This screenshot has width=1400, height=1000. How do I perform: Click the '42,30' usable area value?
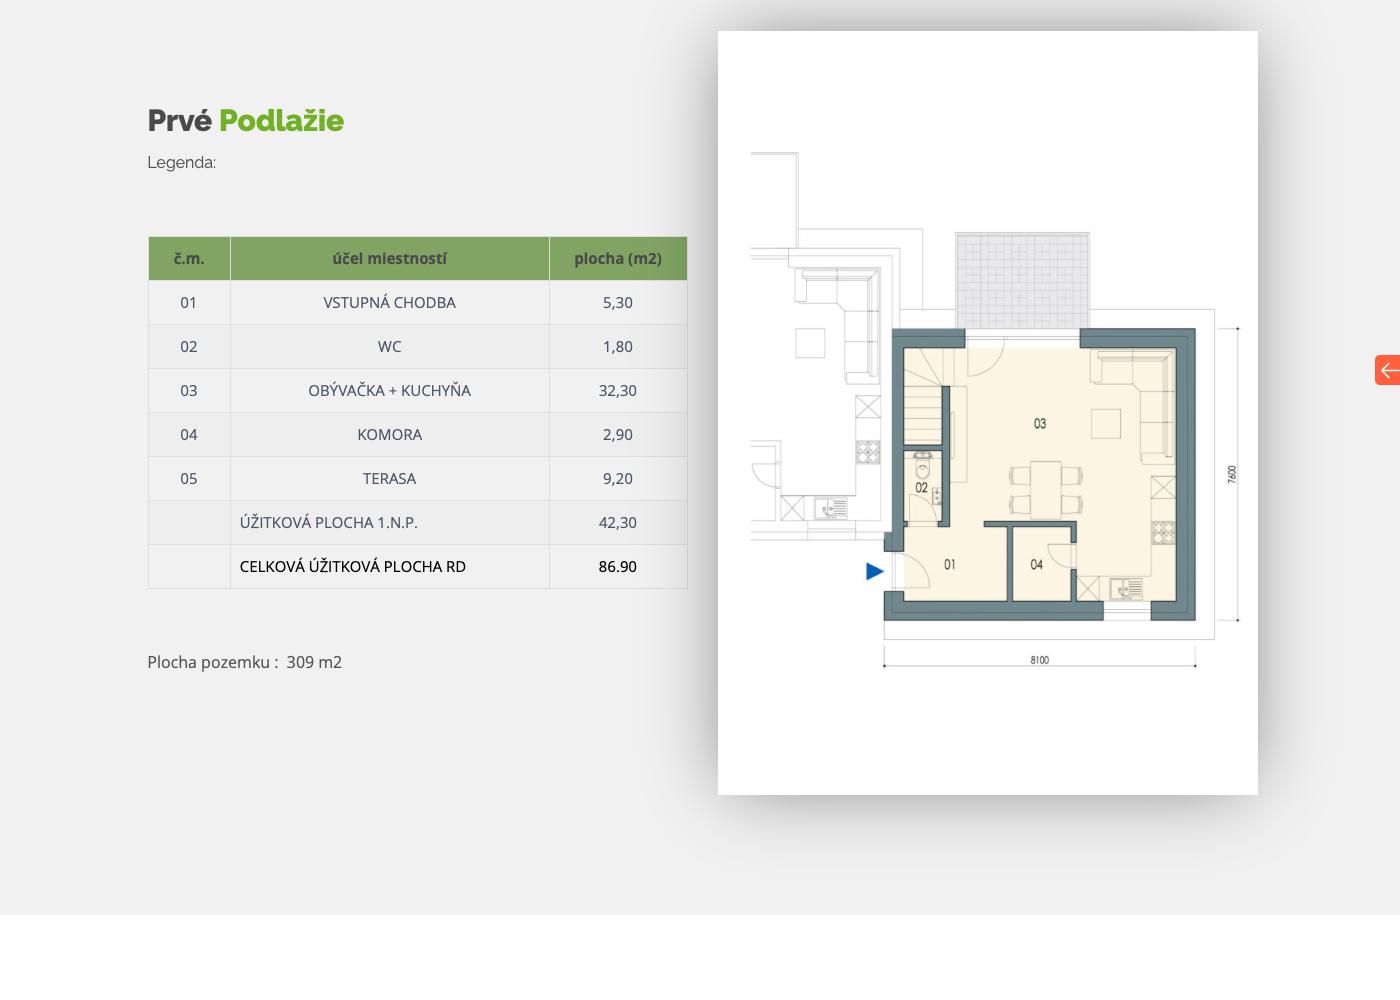click(618, 522)
